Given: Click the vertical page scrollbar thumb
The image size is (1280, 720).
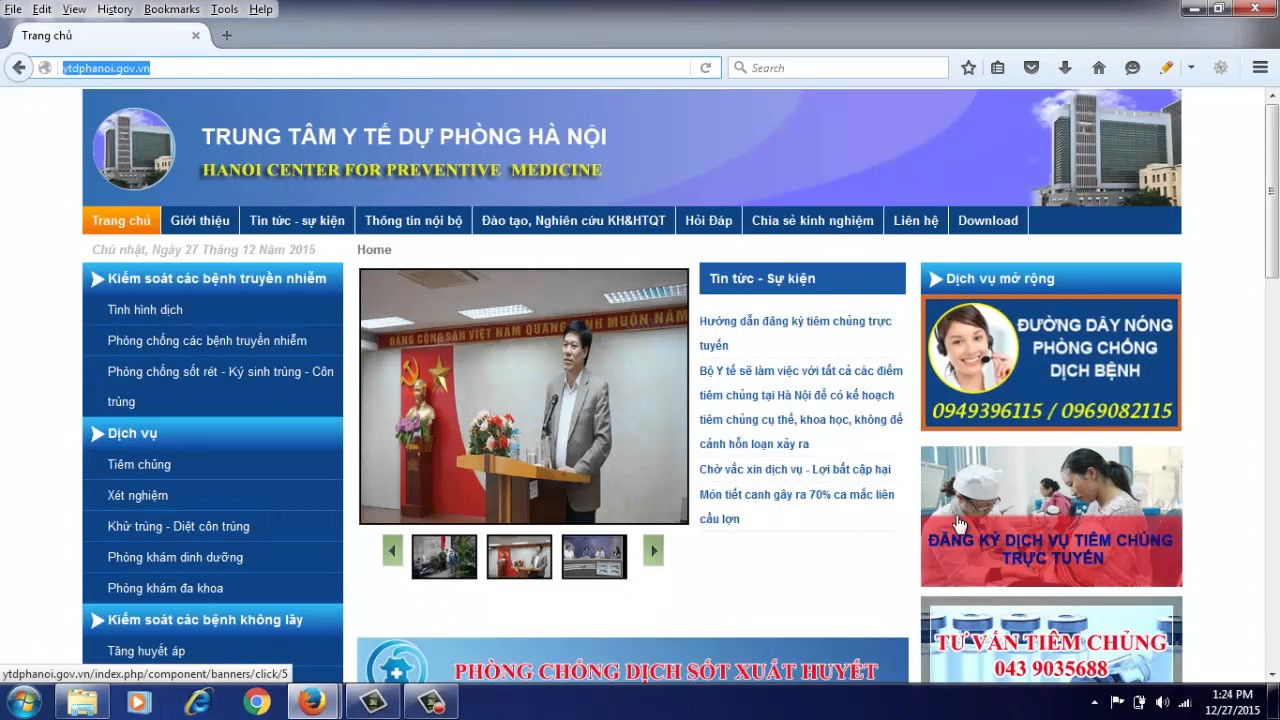Looking at the screenshot, I should [1271, 190].
